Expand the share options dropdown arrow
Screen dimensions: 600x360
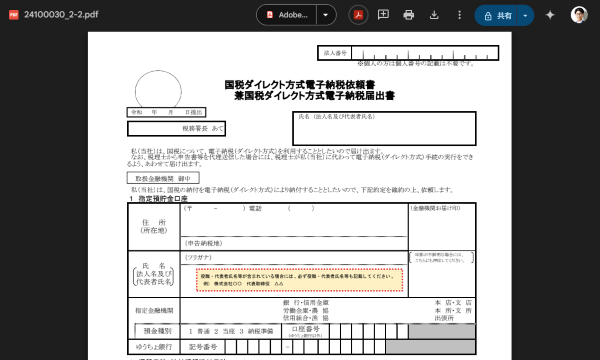pos(525,16)
